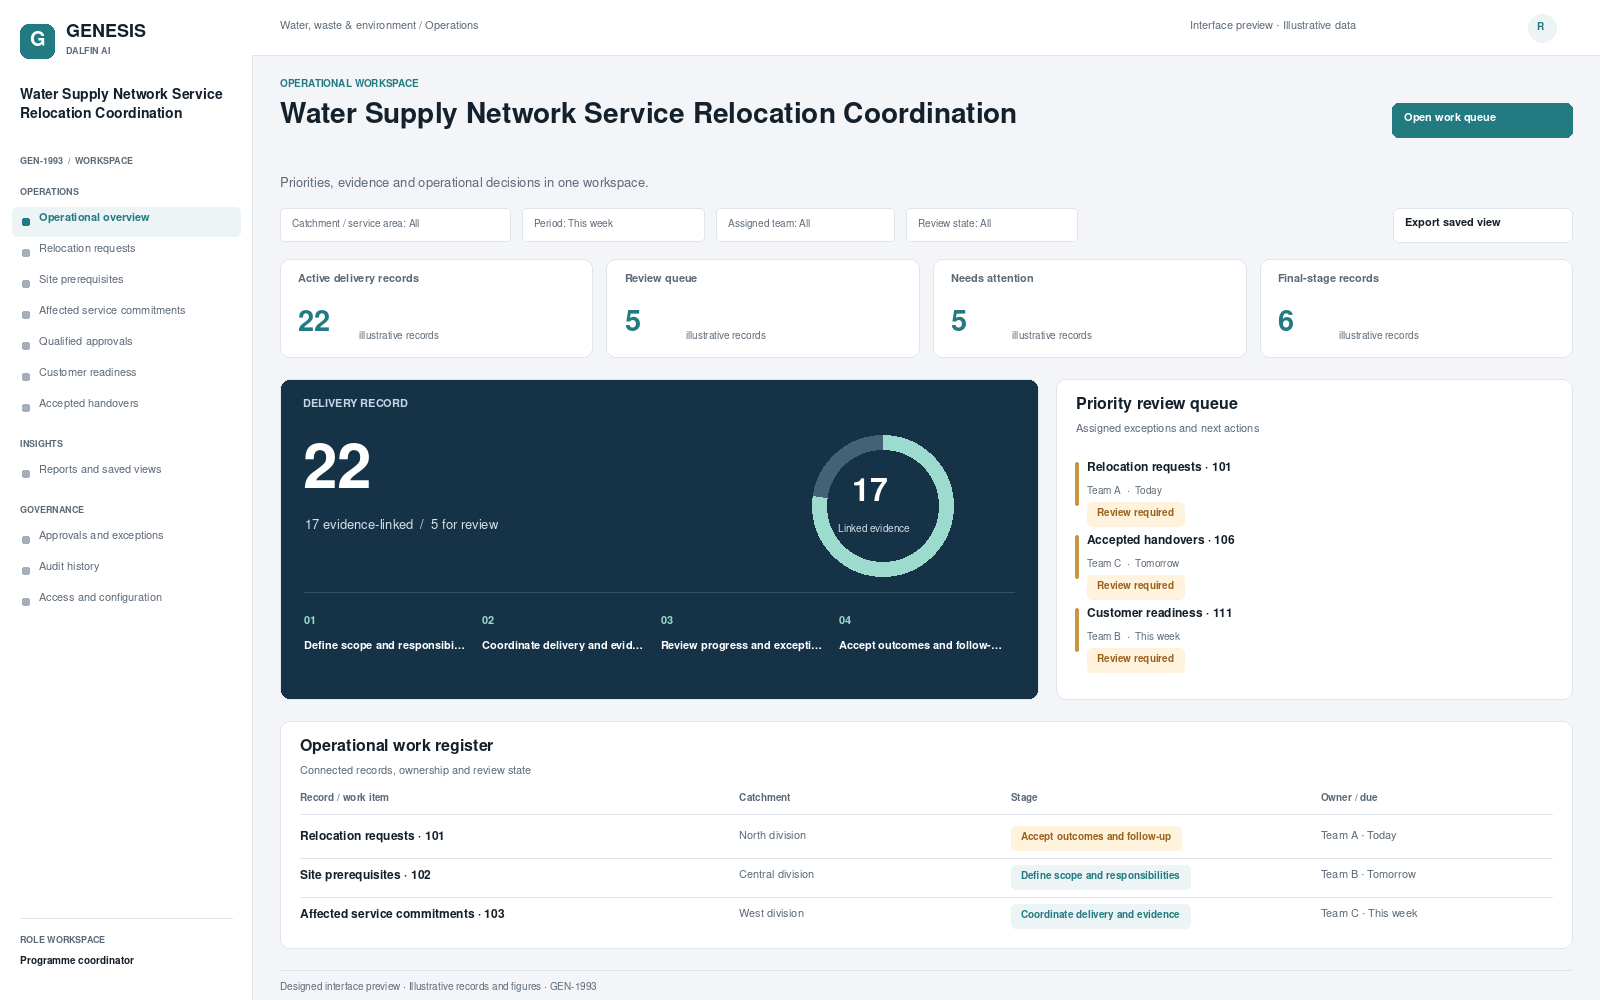The image size is (1600, 1000).
Task: Open the user avatar R menu
Action: [x=1541, y=27]
